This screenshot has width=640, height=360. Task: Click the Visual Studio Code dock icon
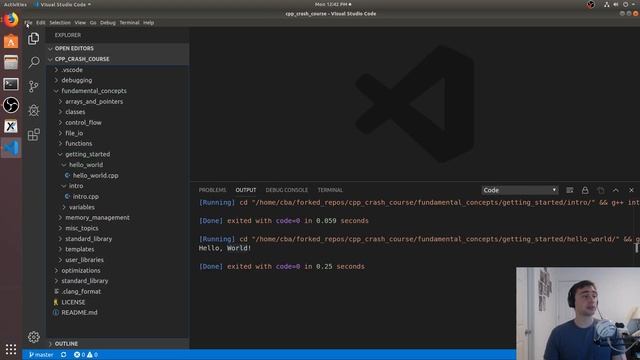pyautogui.click(x=11, y=148)
